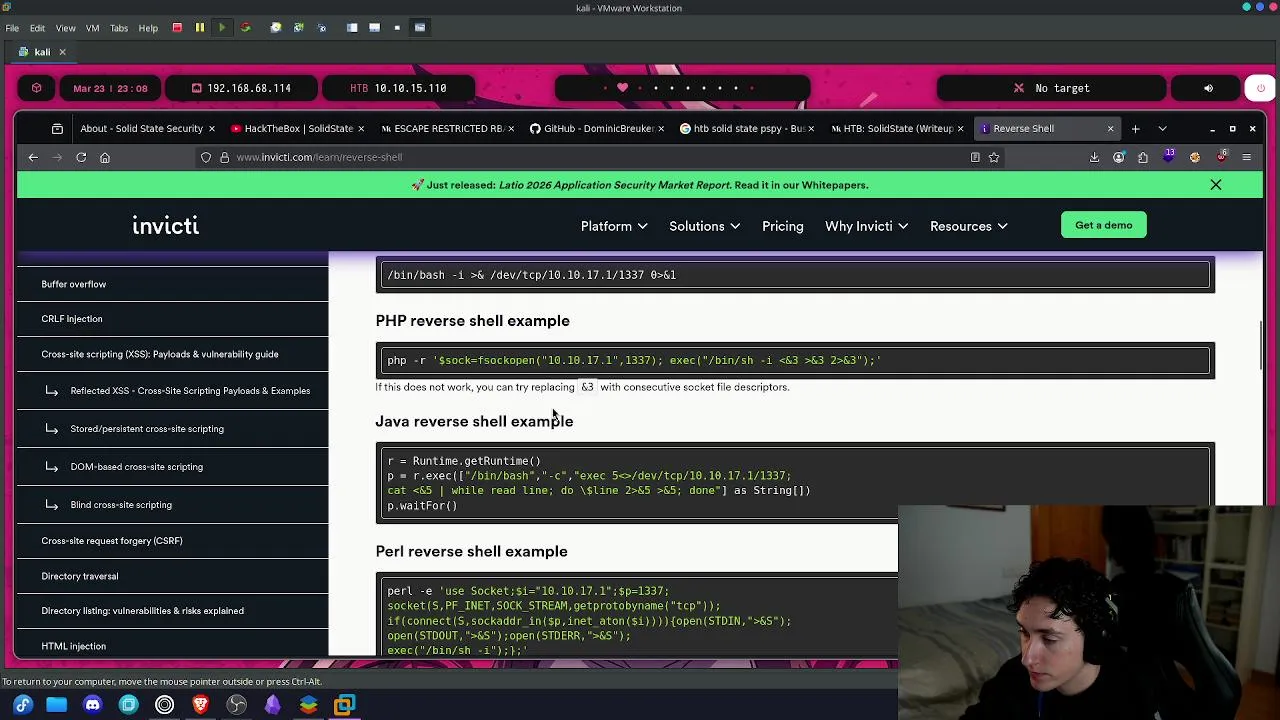Open Buffer overflow sidebar link
Image resolution: width=1280 pixels, height=720 pixels.
[x=74, y=284]
